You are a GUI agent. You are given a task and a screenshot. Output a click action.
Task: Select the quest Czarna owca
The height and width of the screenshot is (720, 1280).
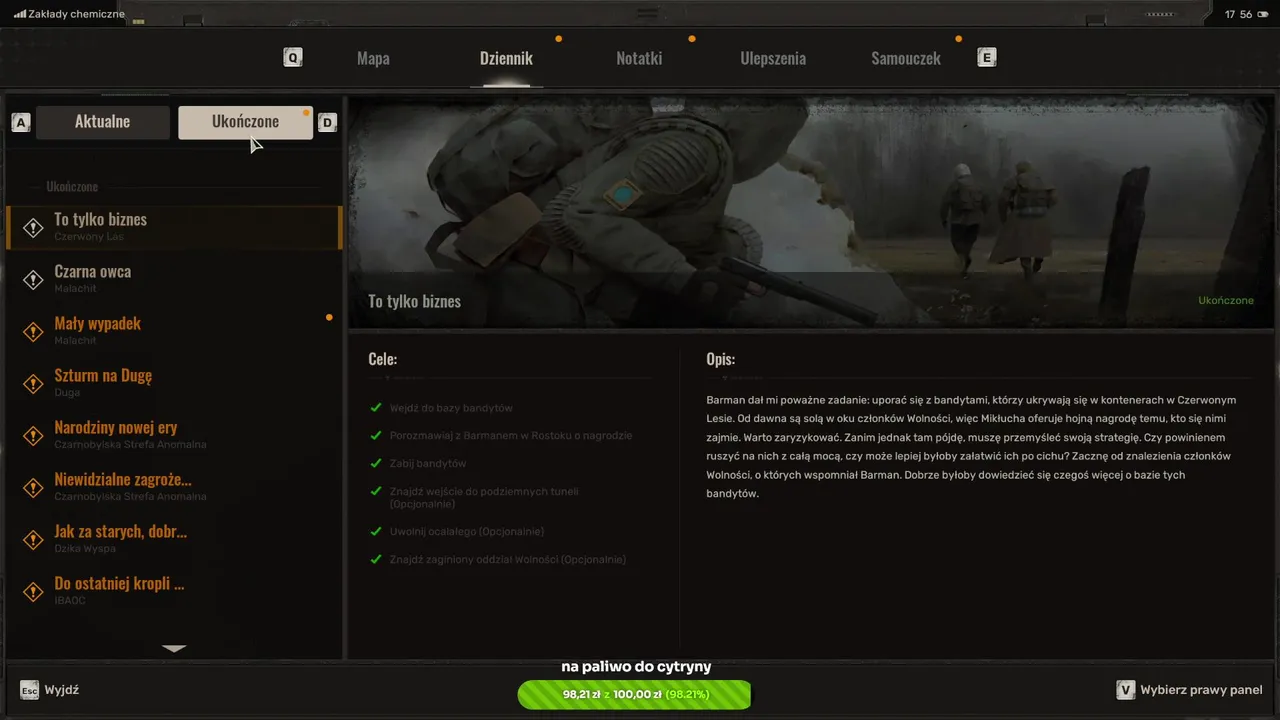click(x=174, y=279)
